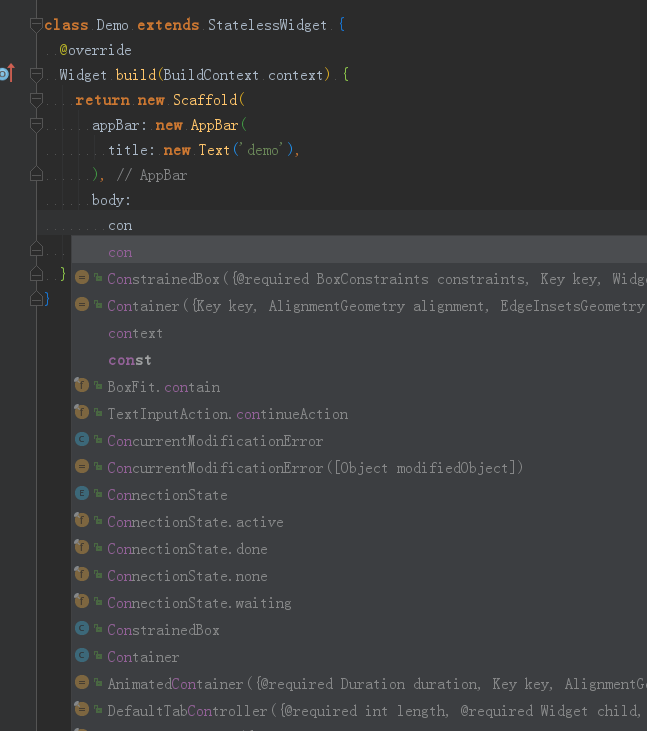The height and width of the screenshot is (731, 647).
Task: Pick ConnectionState.none from completion list
Action: coord(359,576)
